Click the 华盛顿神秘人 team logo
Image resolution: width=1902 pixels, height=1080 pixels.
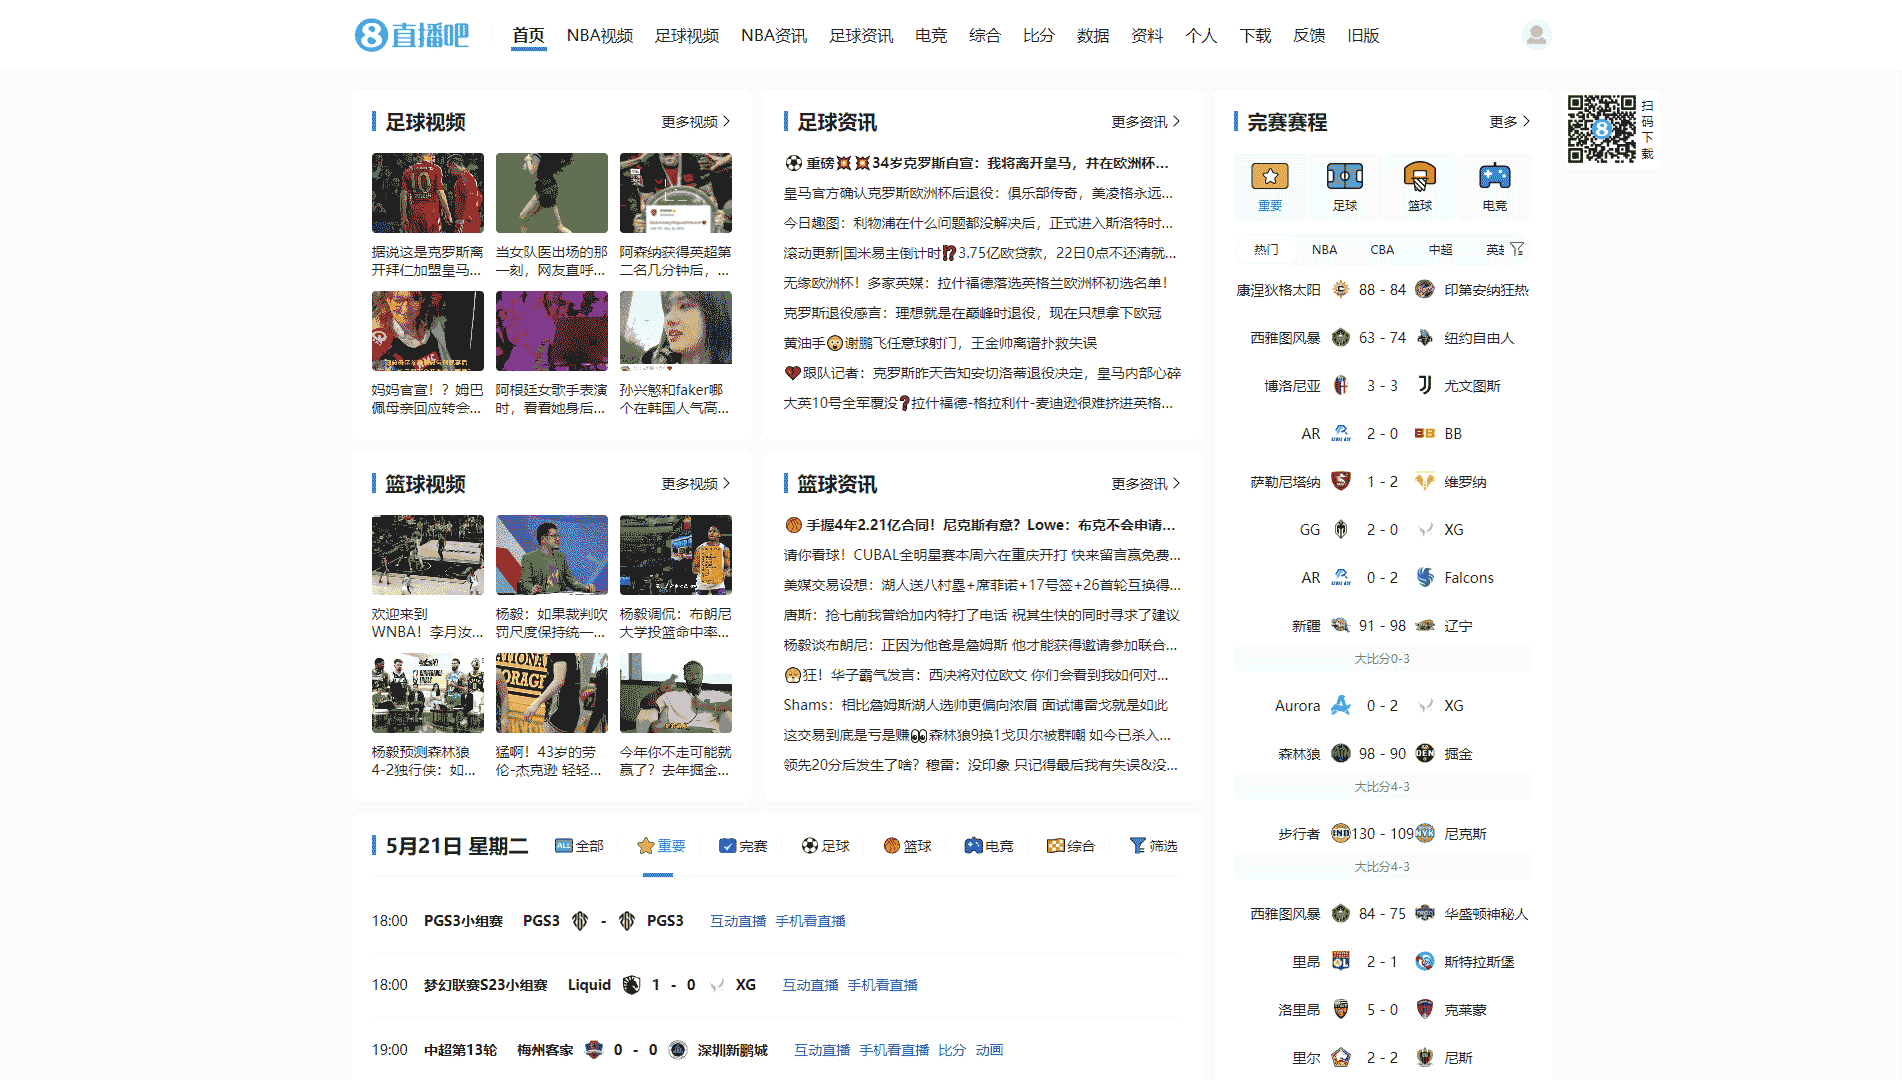click(x=1425, y=914)
